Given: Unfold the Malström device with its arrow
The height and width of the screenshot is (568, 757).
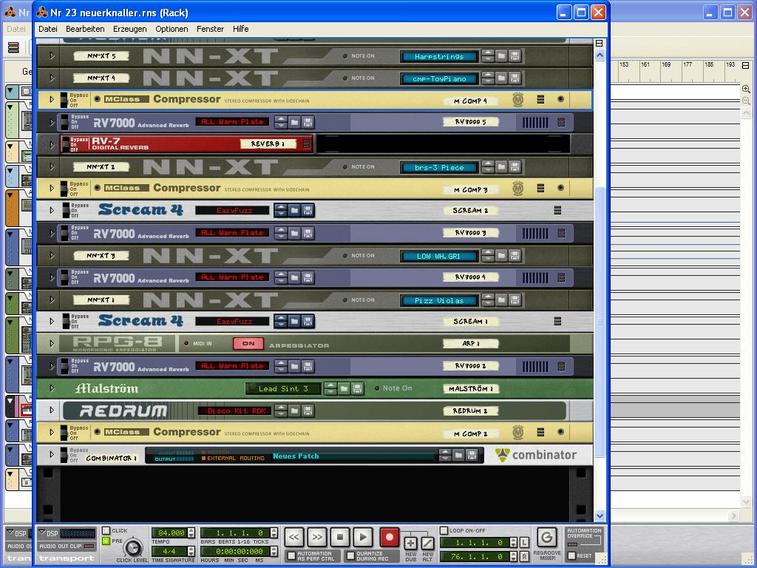Looking at the screenshot, I should point(52,388).
